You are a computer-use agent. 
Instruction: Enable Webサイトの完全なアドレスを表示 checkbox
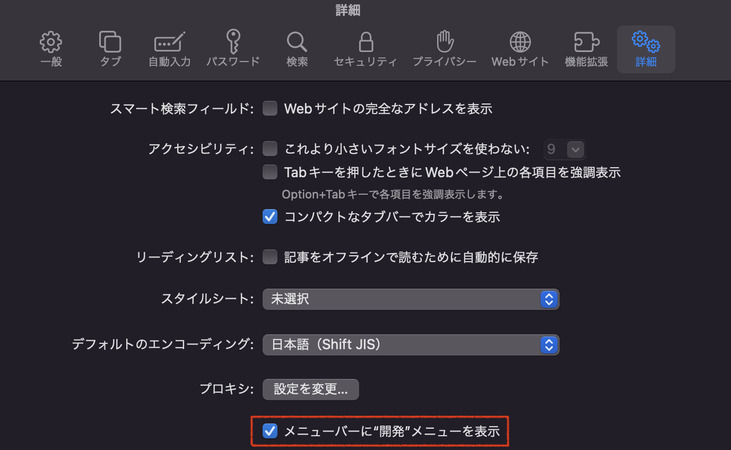tap(269, 108)
